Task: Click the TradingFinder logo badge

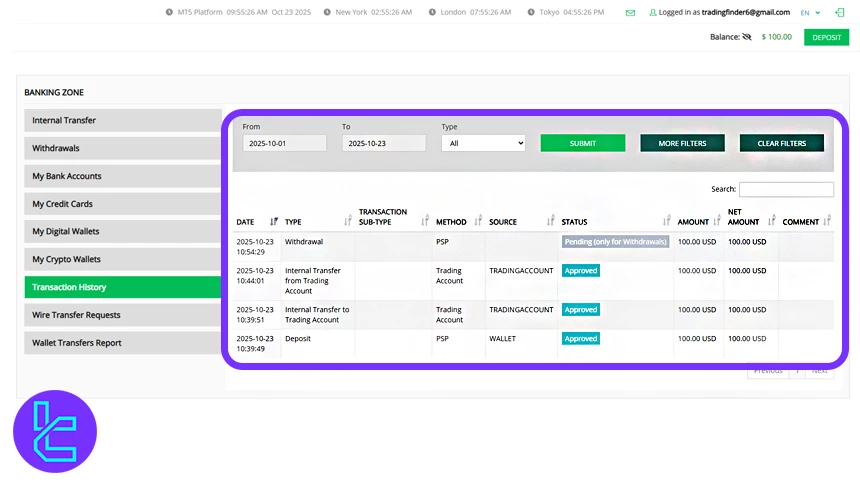Action: pyautogui.click(x=55, y=431)
